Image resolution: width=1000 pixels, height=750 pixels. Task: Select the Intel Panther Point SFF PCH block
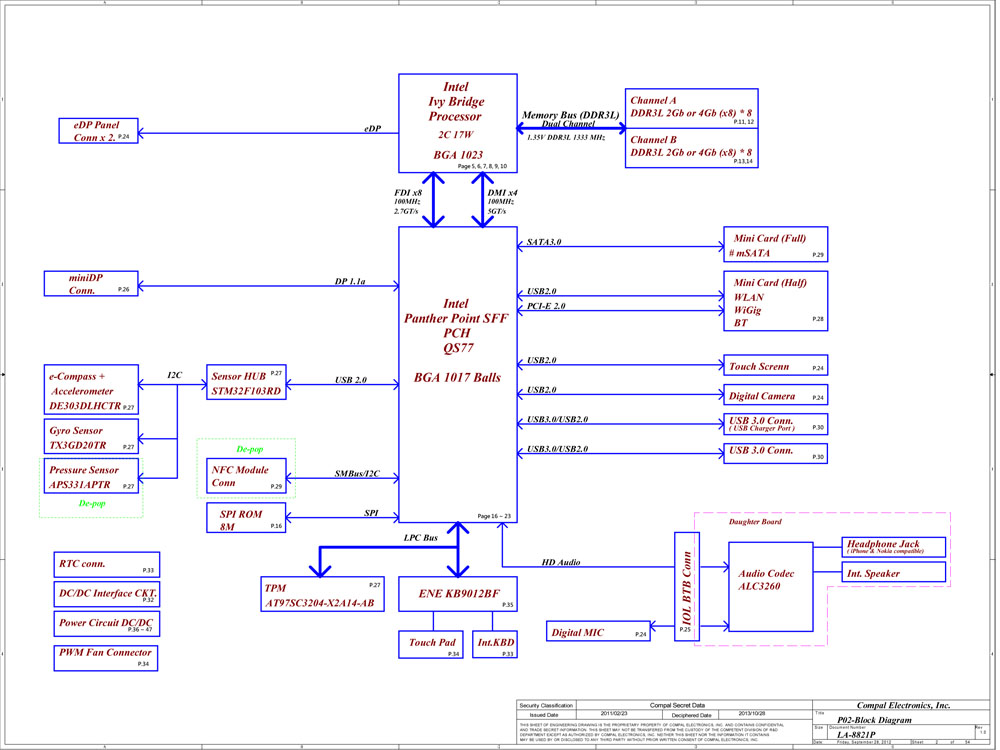[x=459, y=374]
